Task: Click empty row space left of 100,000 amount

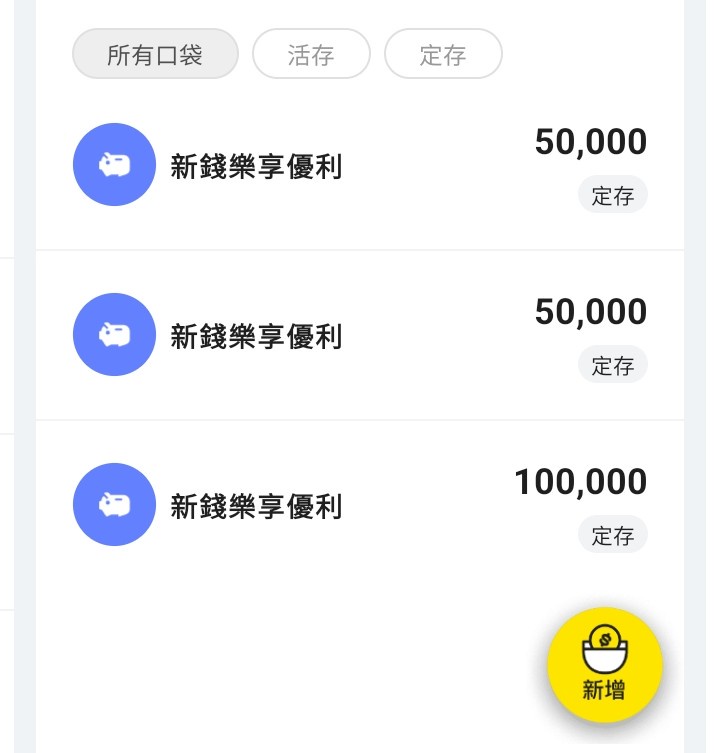Action: (x=430, y=506)
